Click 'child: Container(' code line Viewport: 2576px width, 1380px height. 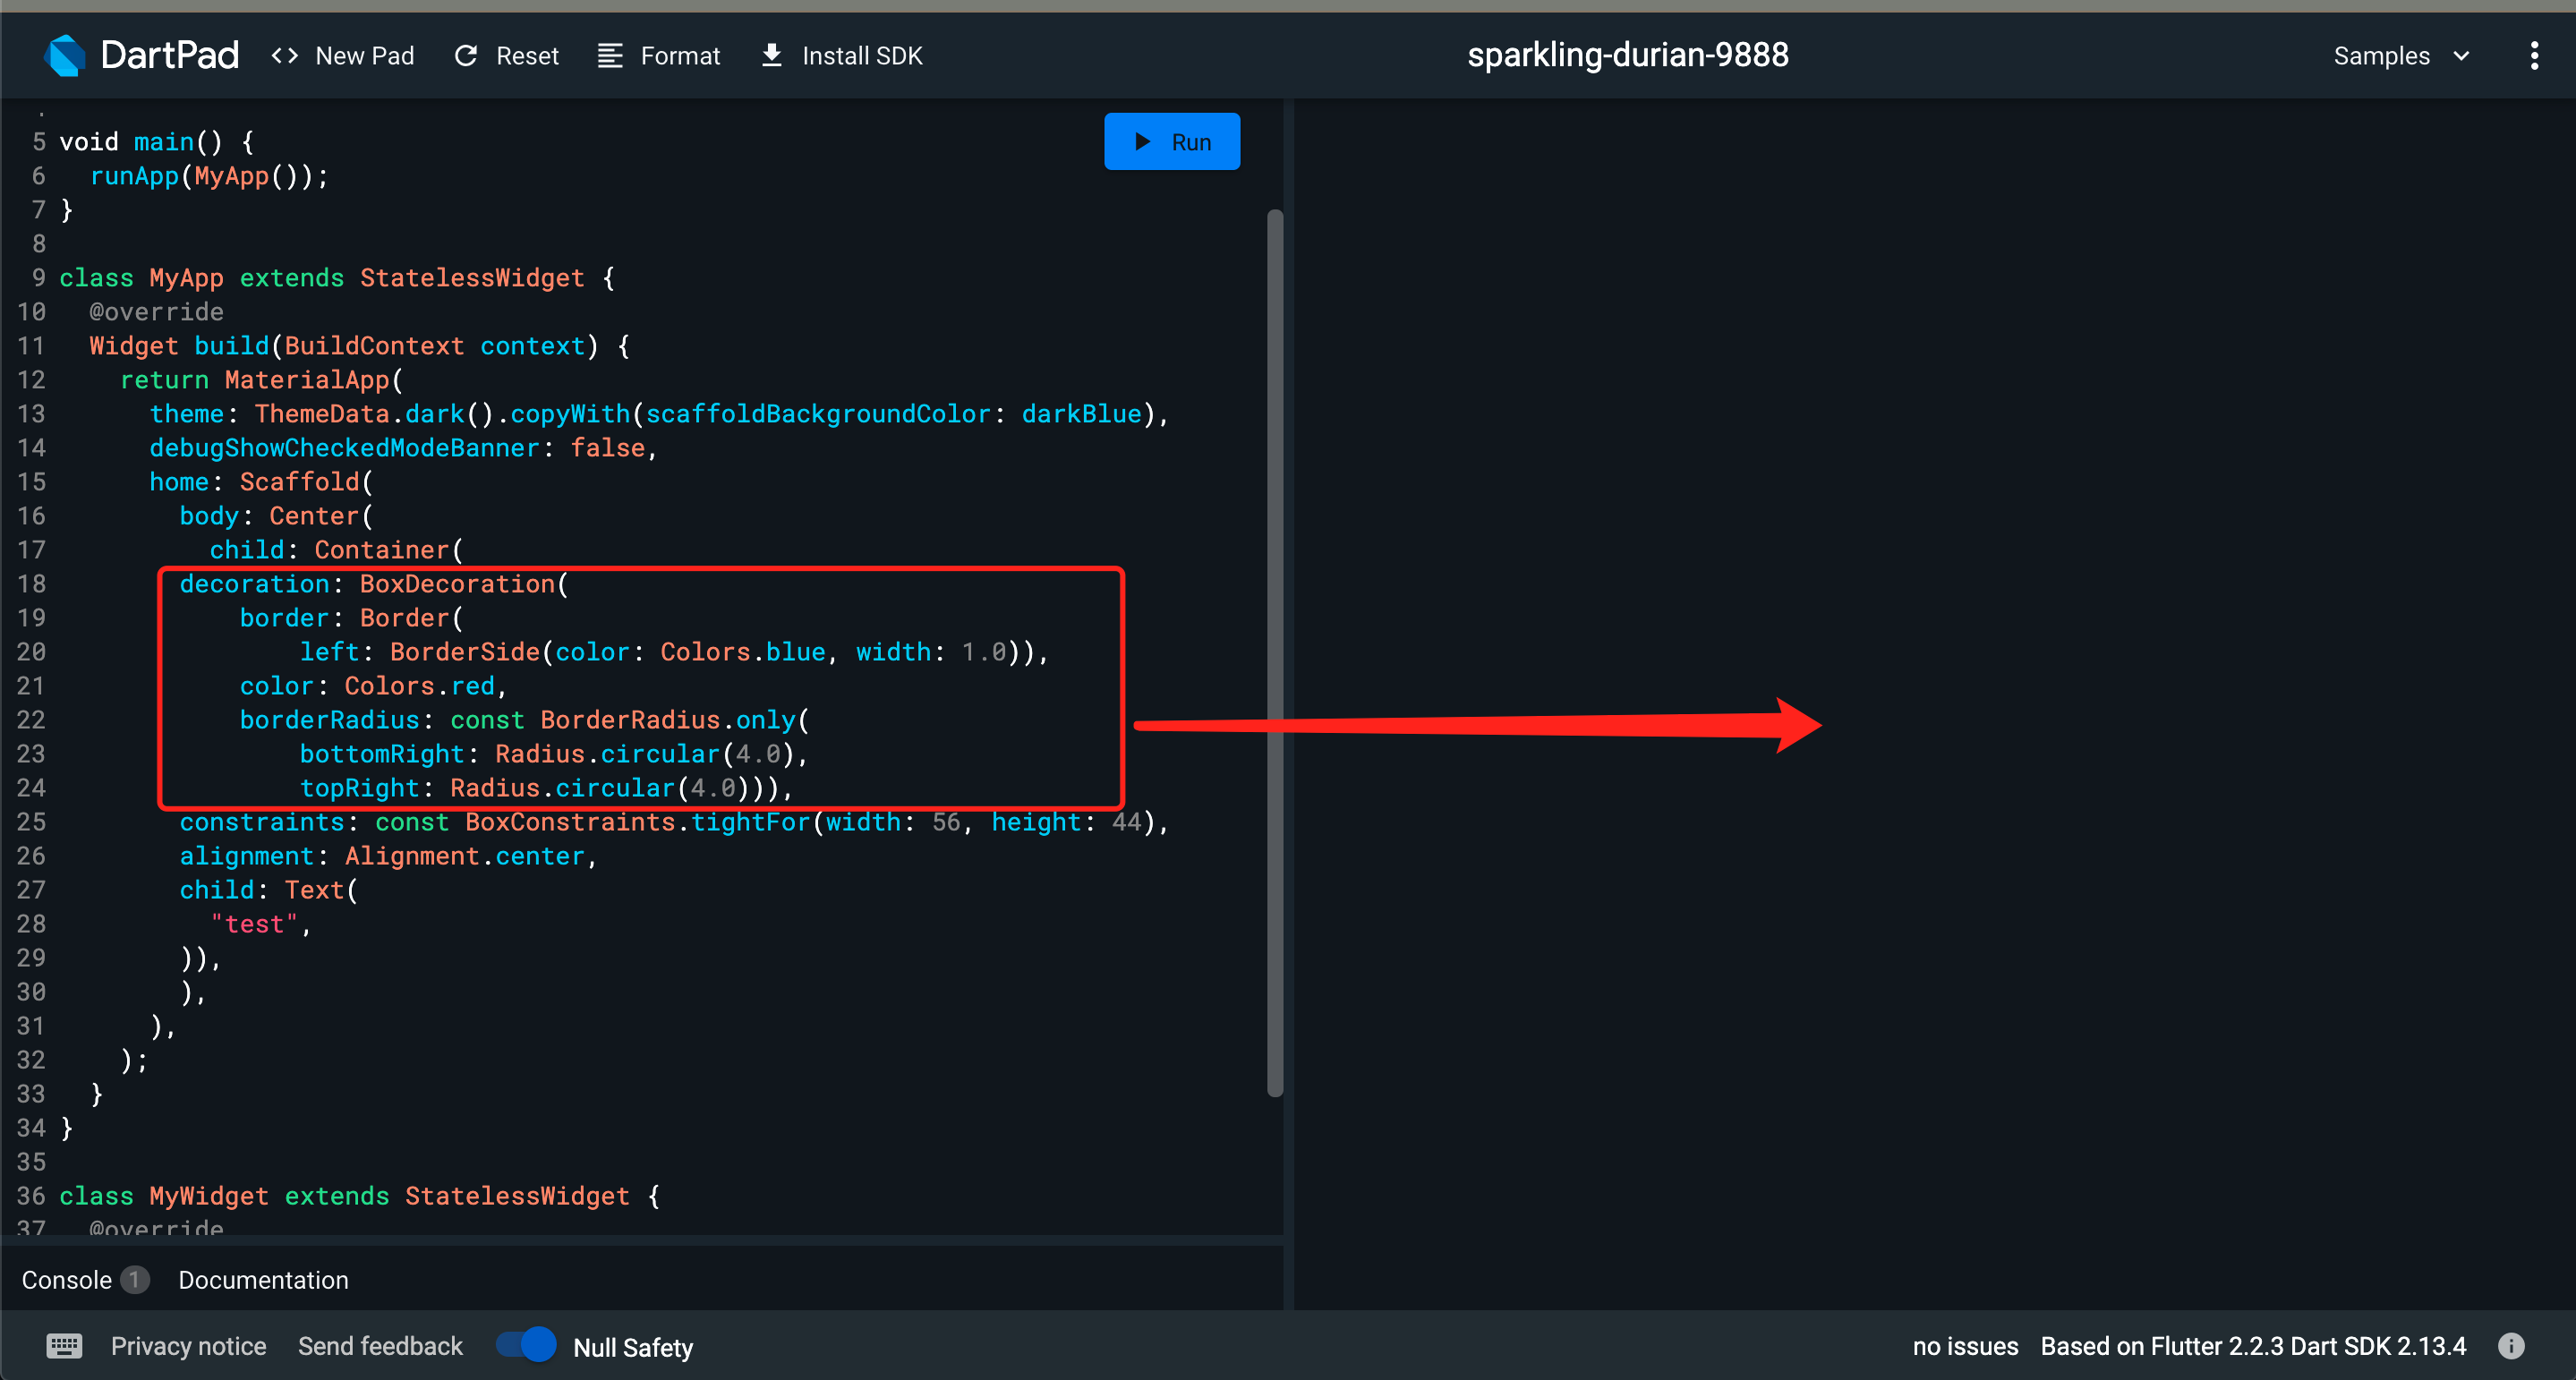tap(336, 550)
